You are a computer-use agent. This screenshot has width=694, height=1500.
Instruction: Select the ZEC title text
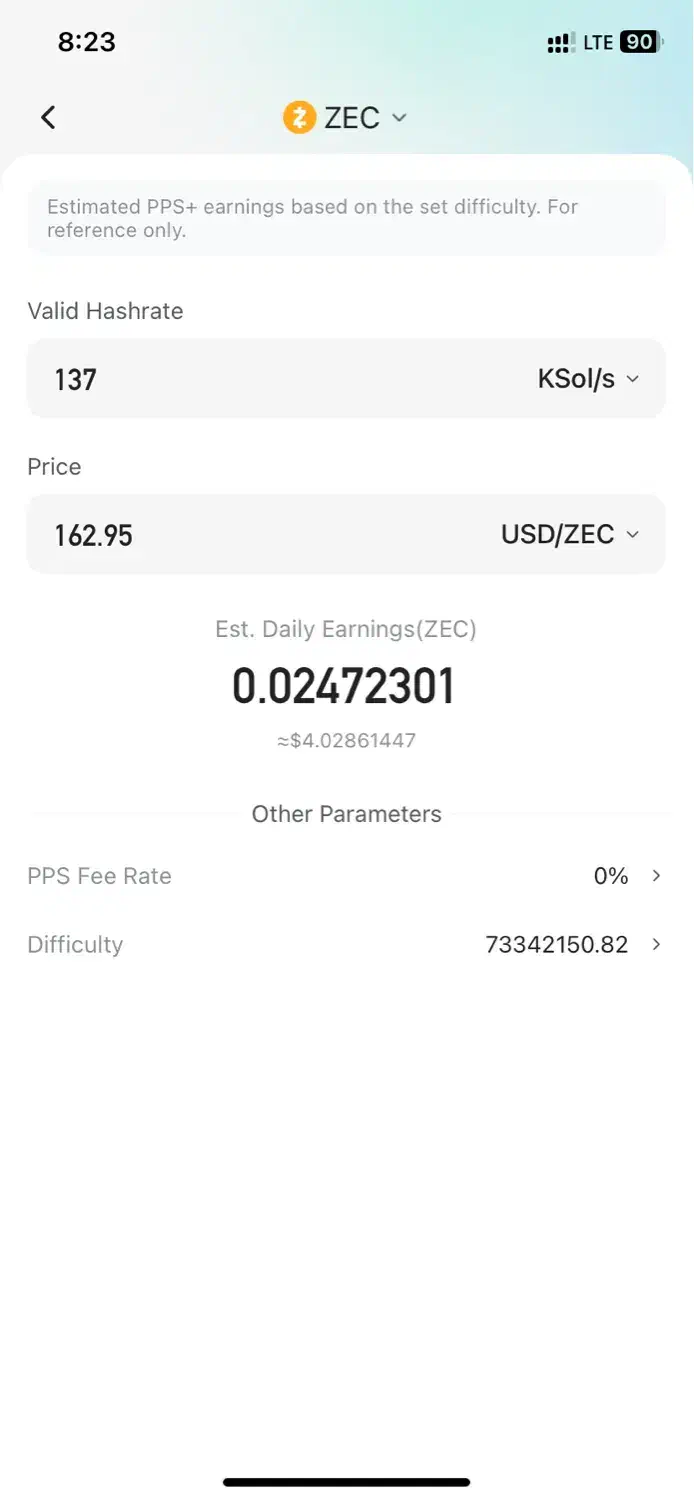tap(351, 117)
